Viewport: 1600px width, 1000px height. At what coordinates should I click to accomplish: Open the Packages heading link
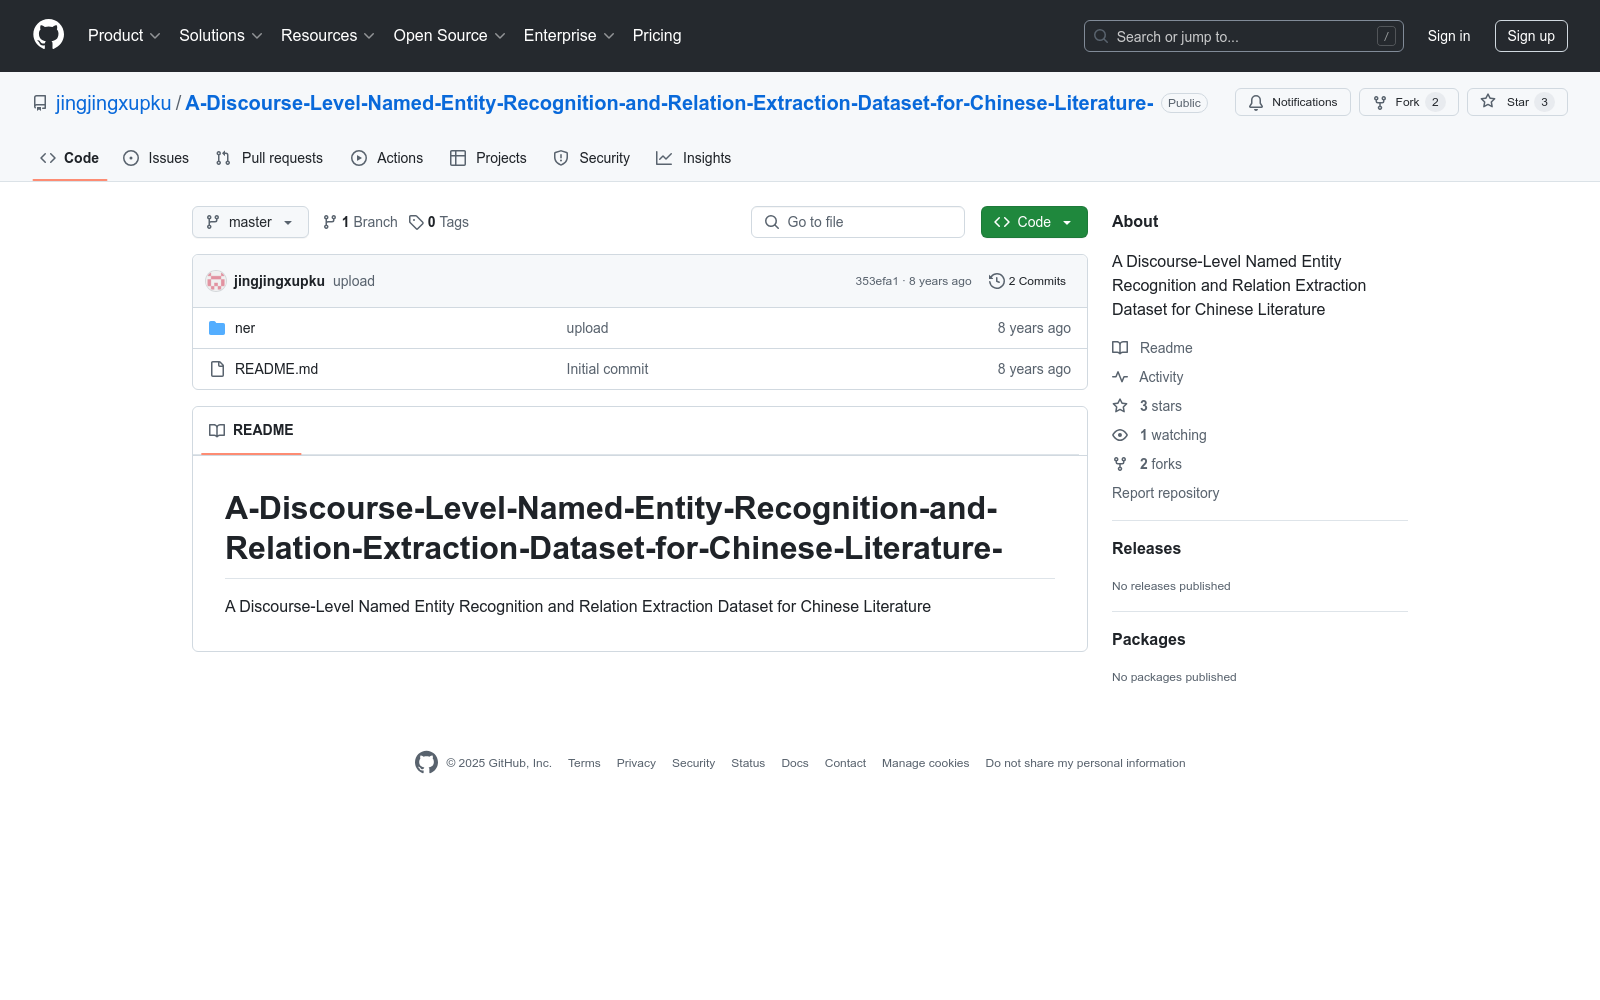point(1148,639)
